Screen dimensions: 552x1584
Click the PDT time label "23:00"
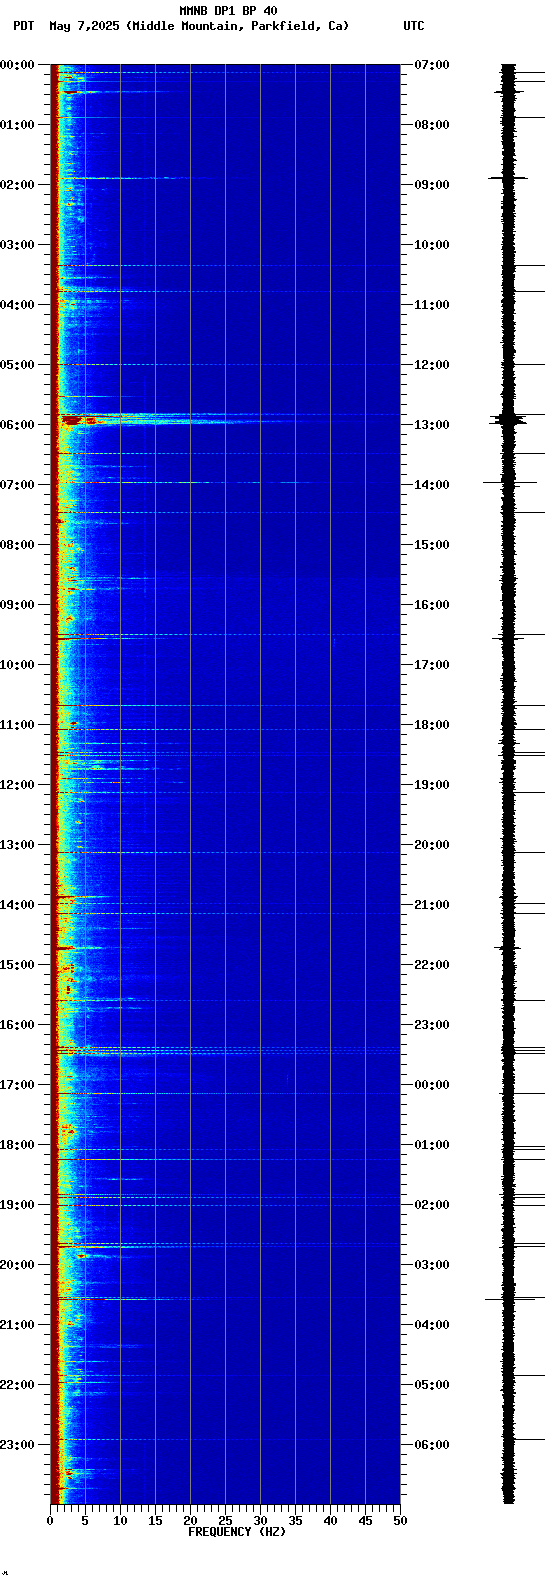(x=16, y=1445)
